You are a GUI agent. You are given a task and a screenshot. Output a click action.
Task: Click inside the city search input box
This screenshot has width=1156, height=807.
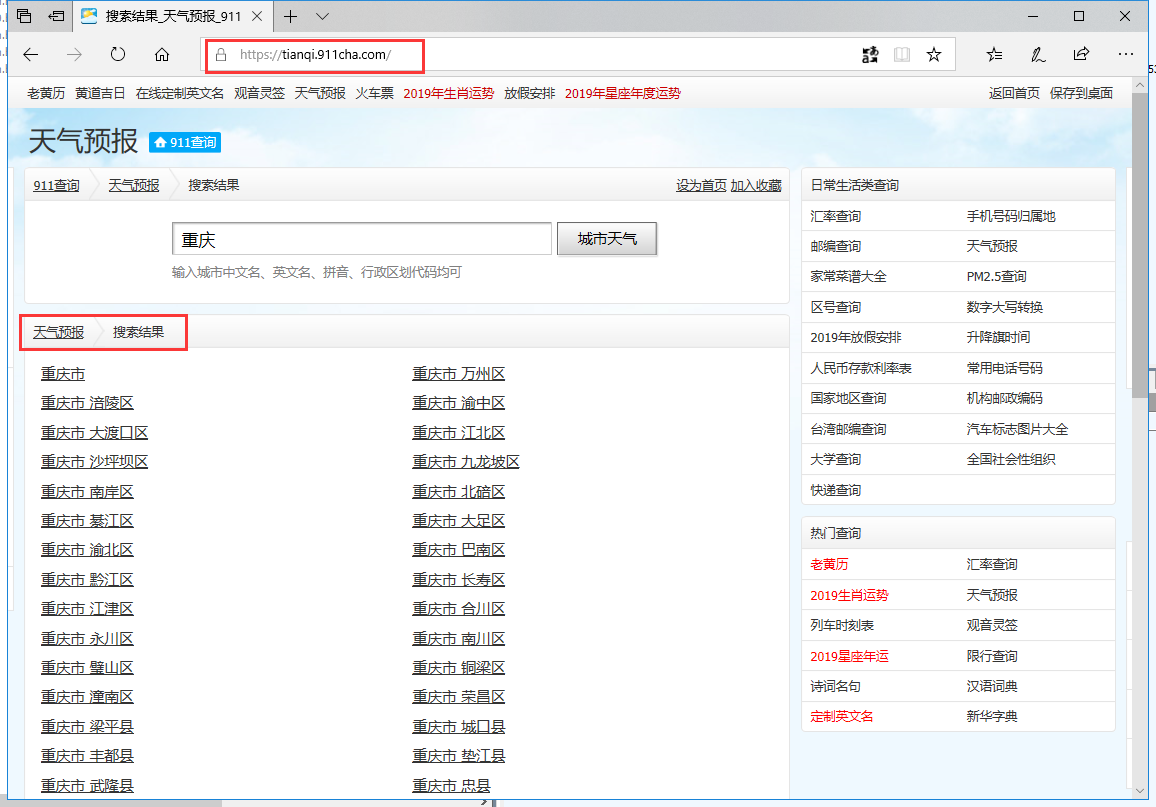pos(361,238)
